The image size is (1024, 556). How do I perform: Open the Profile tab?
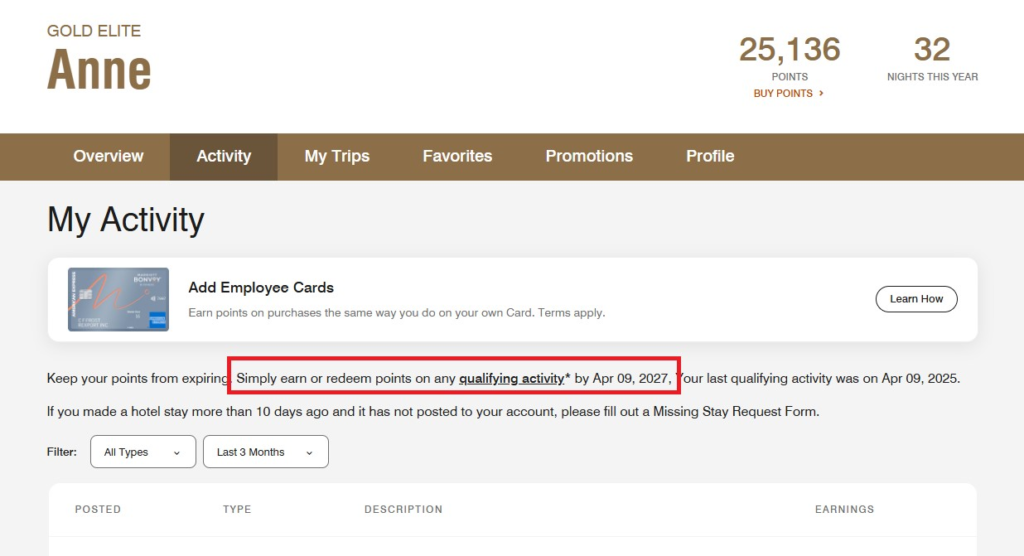tap(710, 156)
